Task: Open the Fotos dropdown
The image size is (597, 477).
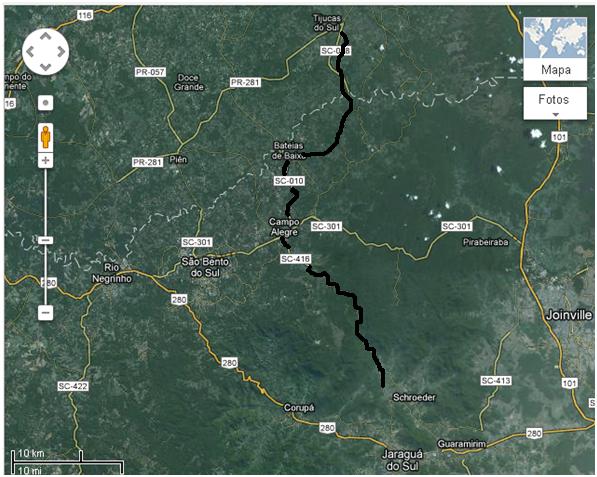Action: click(555, 103)
